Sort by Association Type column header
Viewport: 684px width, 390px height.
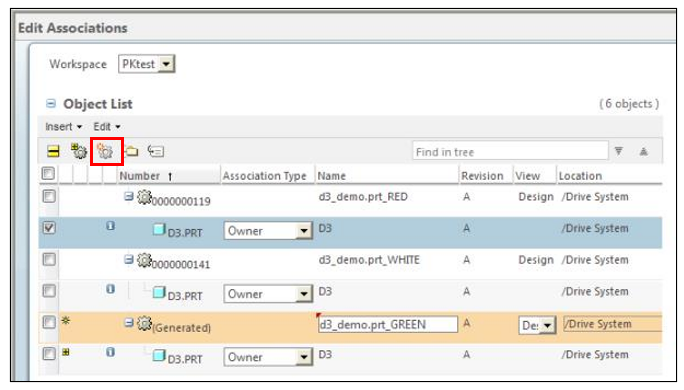(264, 176)
